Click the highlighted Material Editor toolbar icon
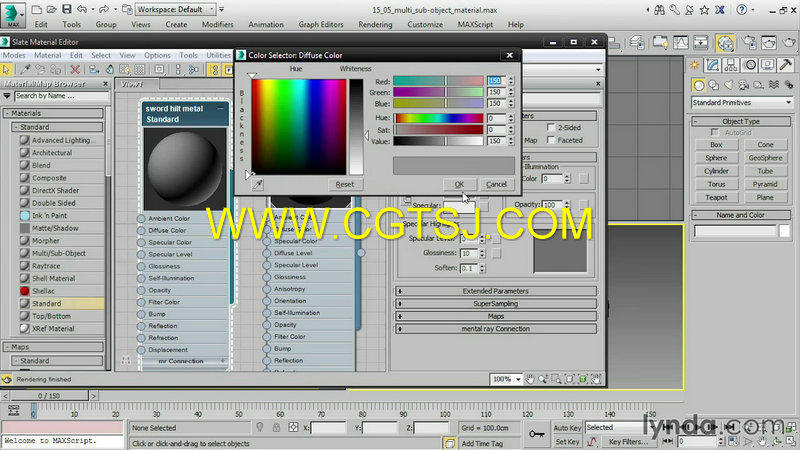800x450 pixels. click(x=725, y=43)
